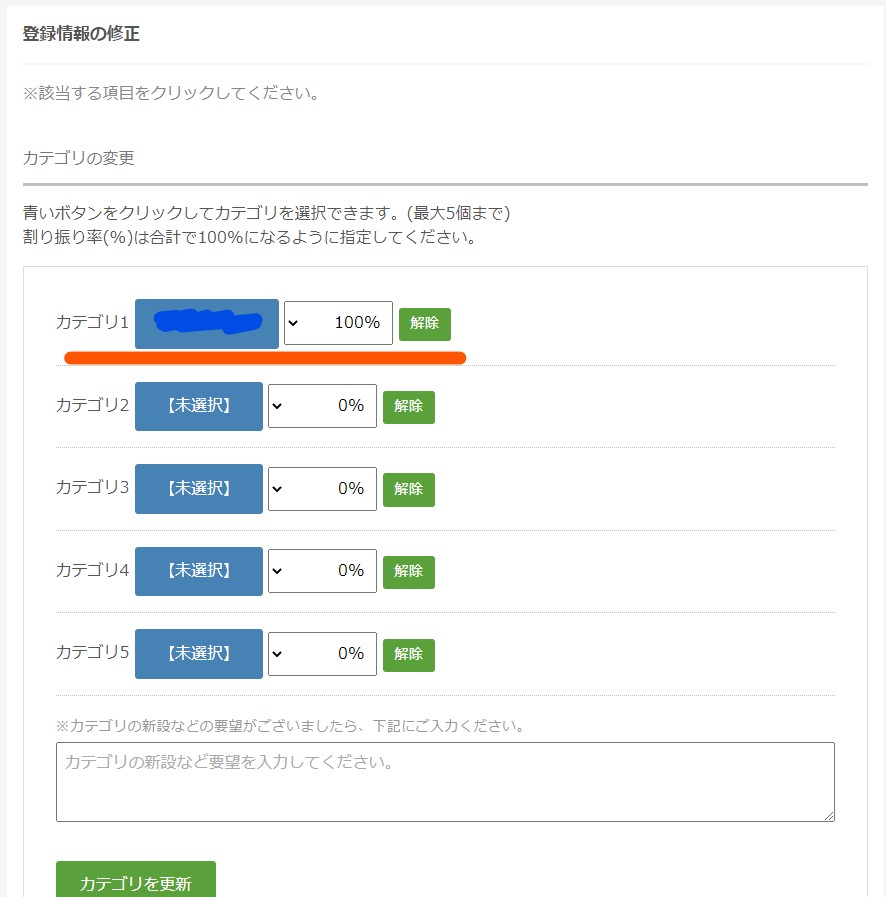The width and height of the screenshot is (886, 897).
Task: Click the green 解除 button for カテゴリ1
Action: coord(425,324)
